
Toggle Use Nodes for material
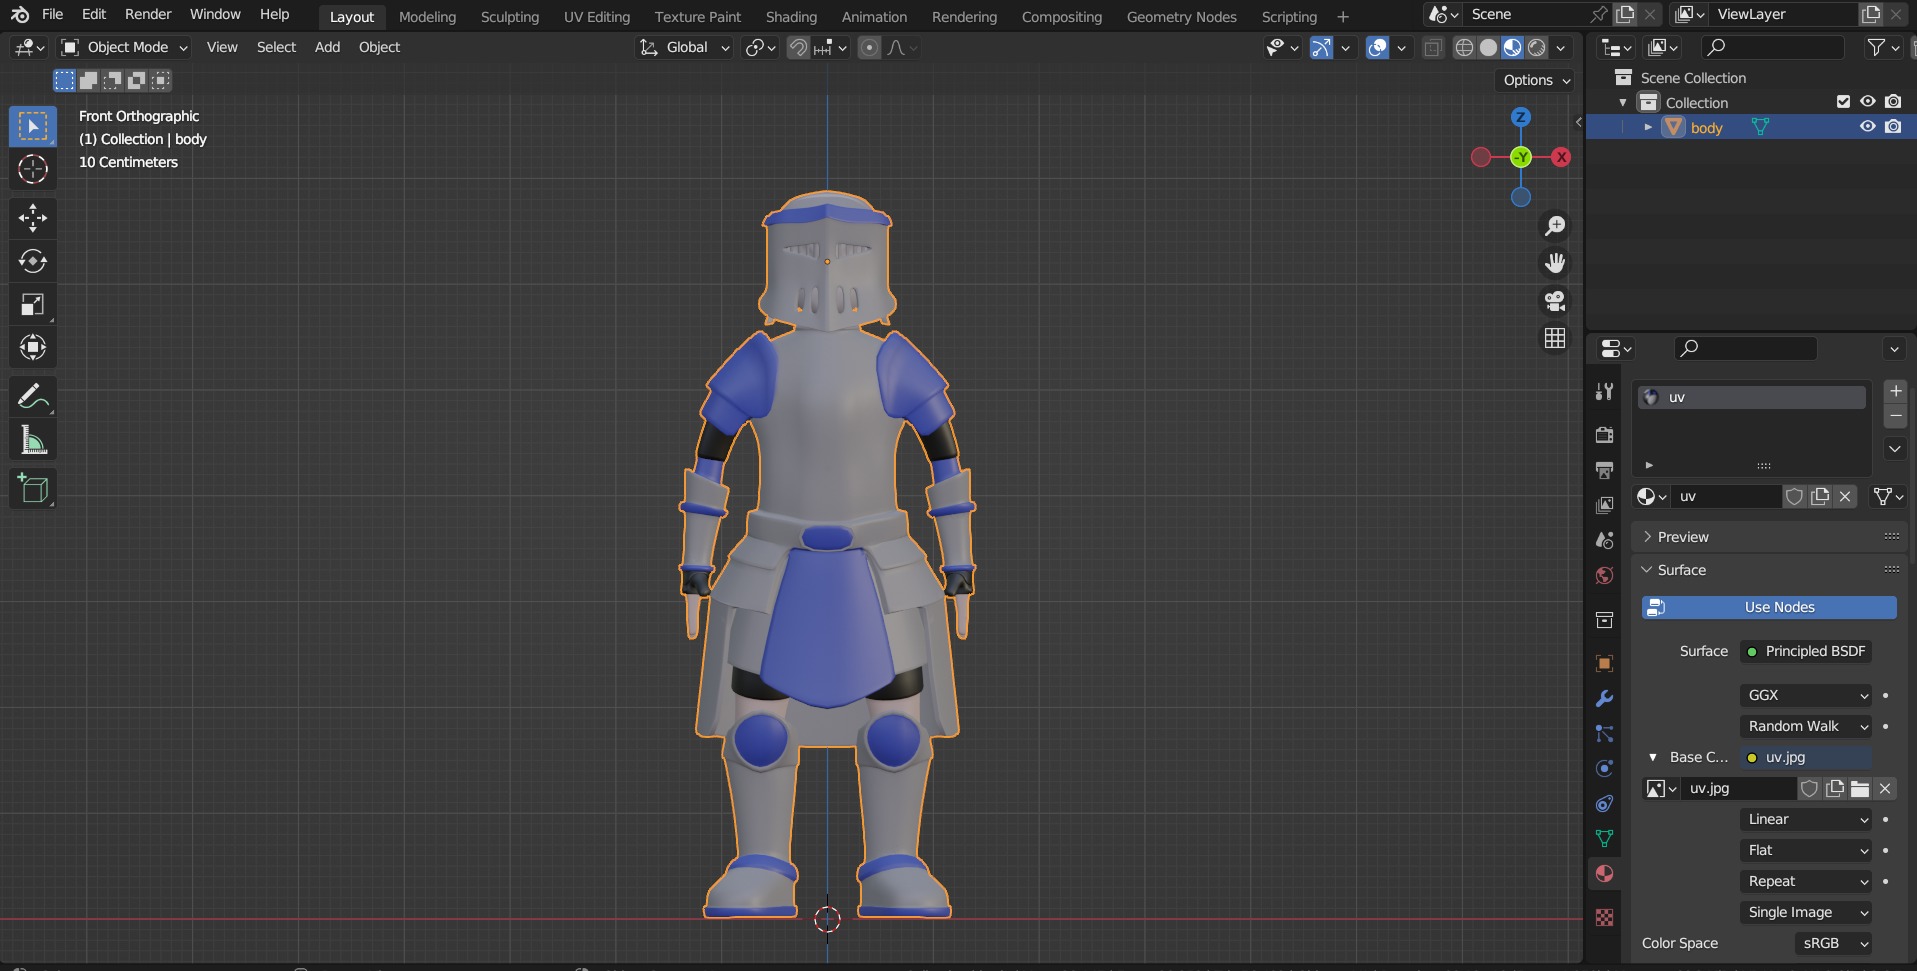(1769, 607)
